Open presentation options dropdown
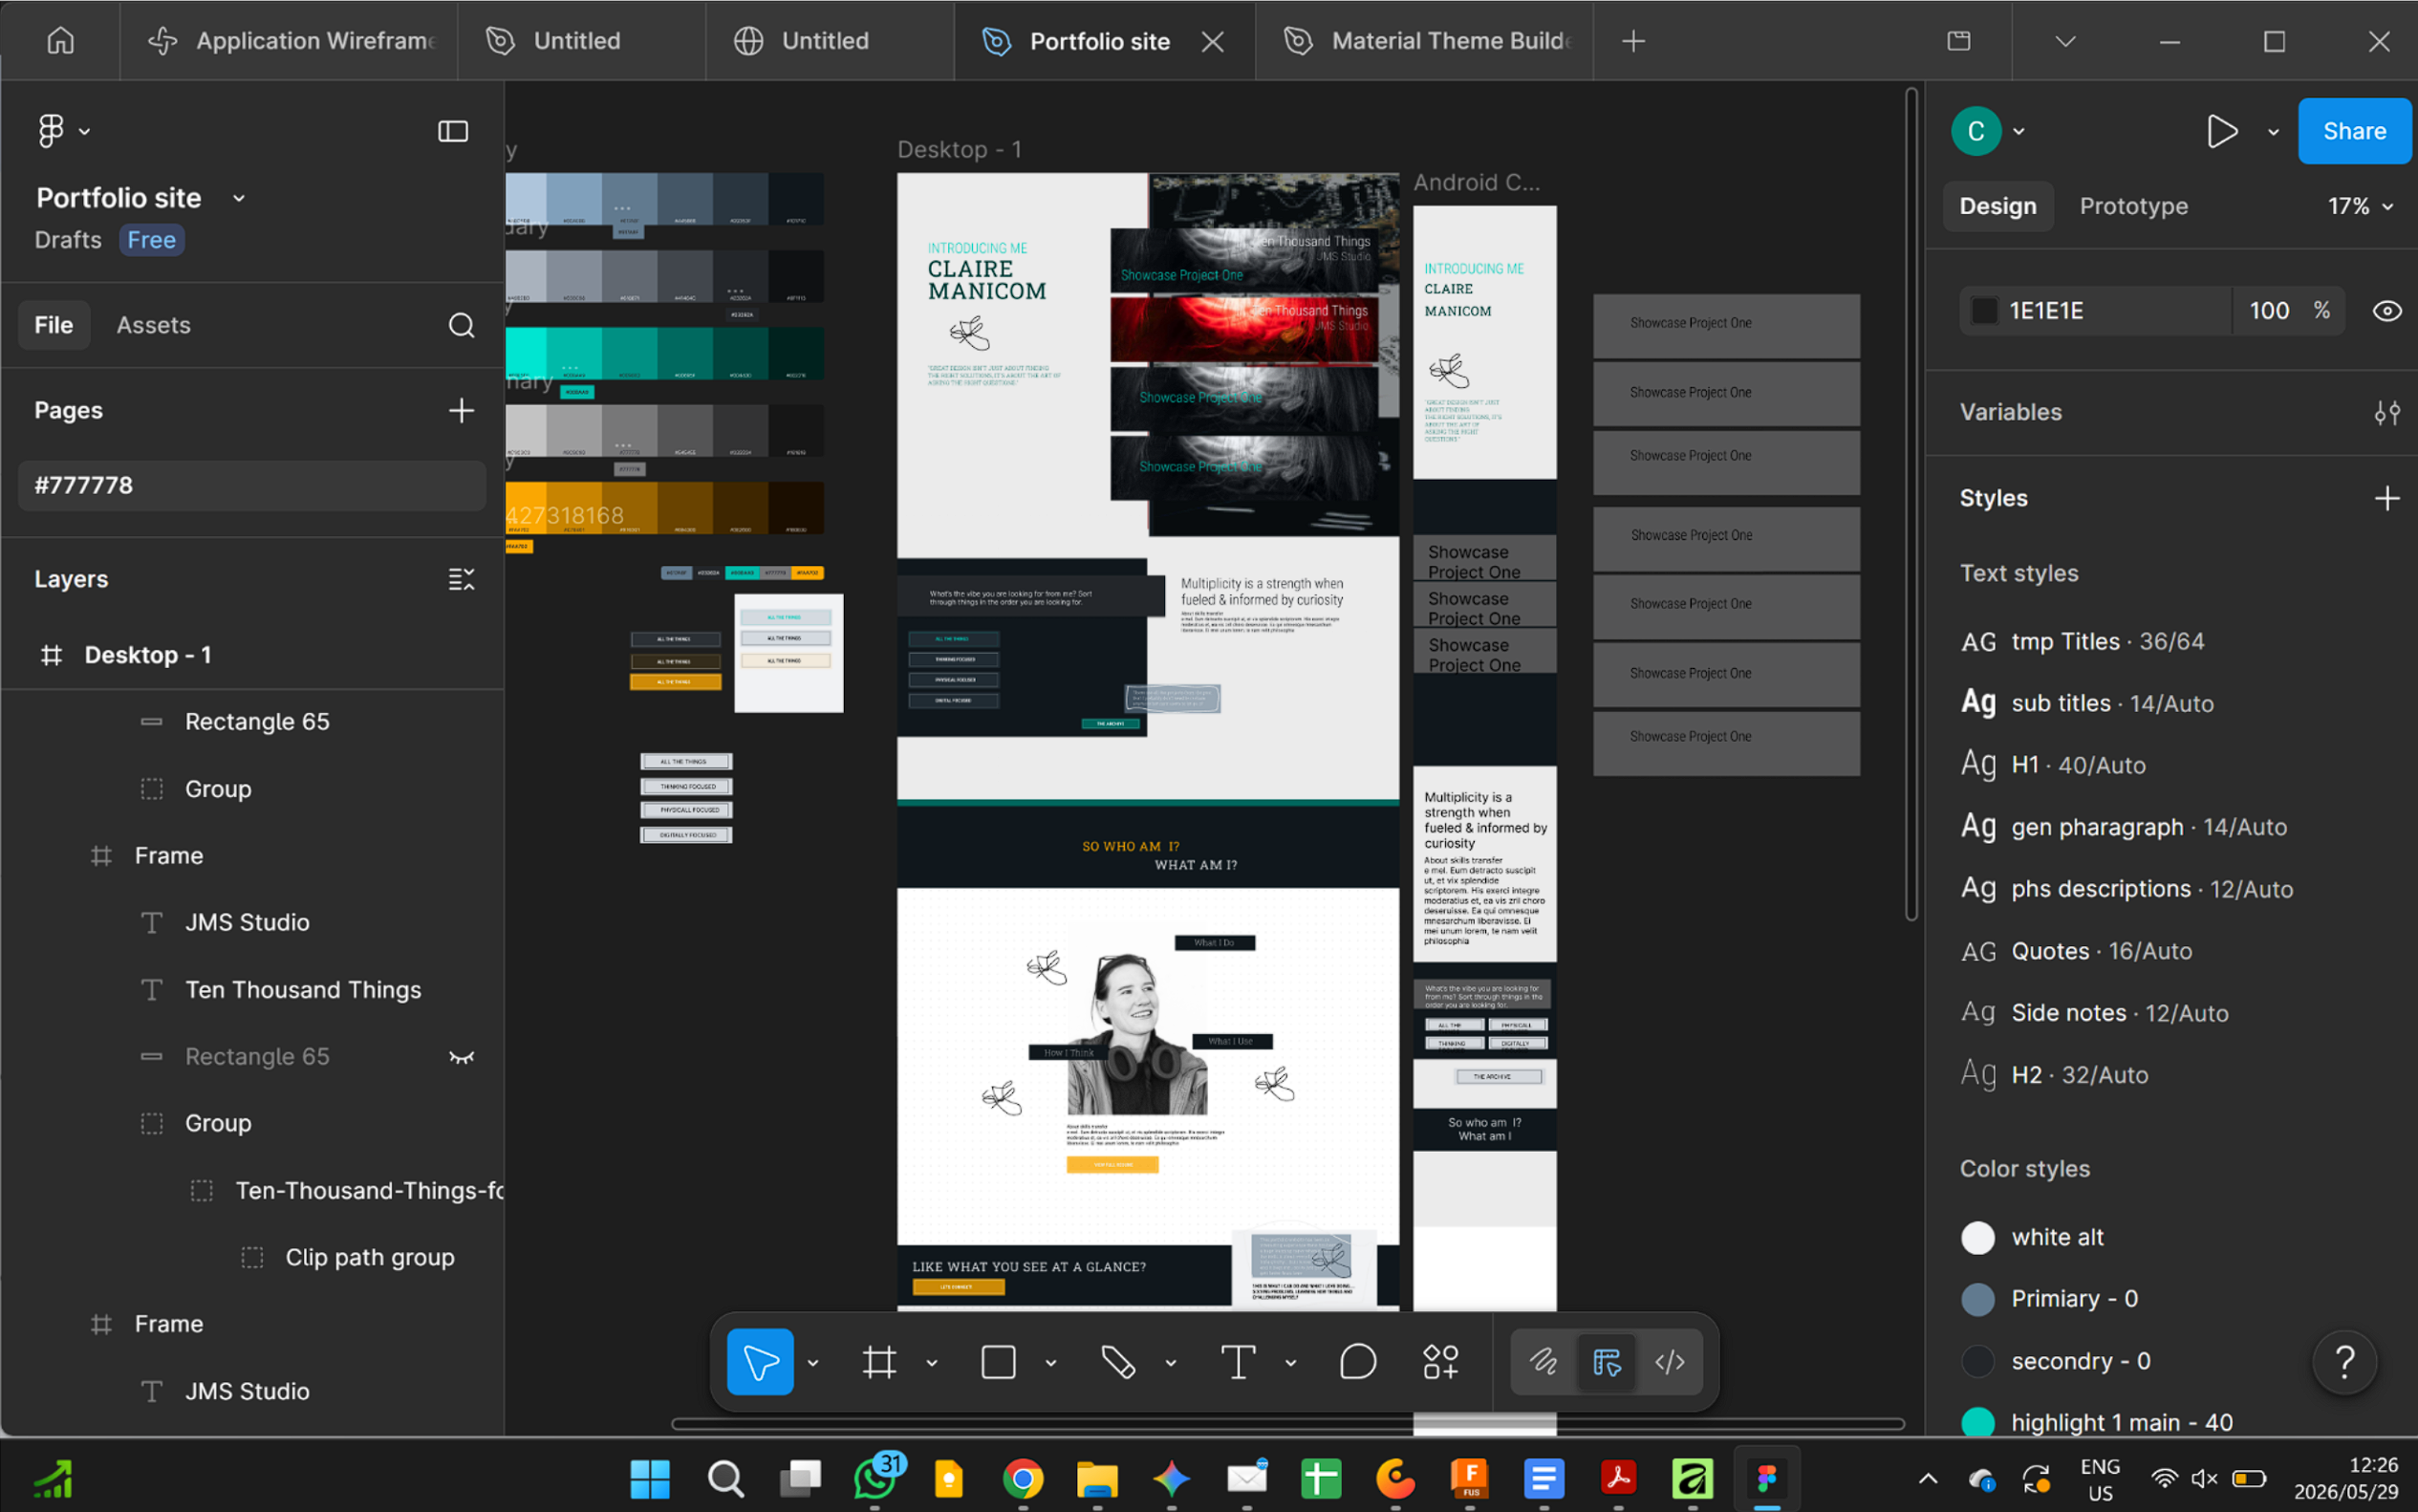 (2273, 131)
